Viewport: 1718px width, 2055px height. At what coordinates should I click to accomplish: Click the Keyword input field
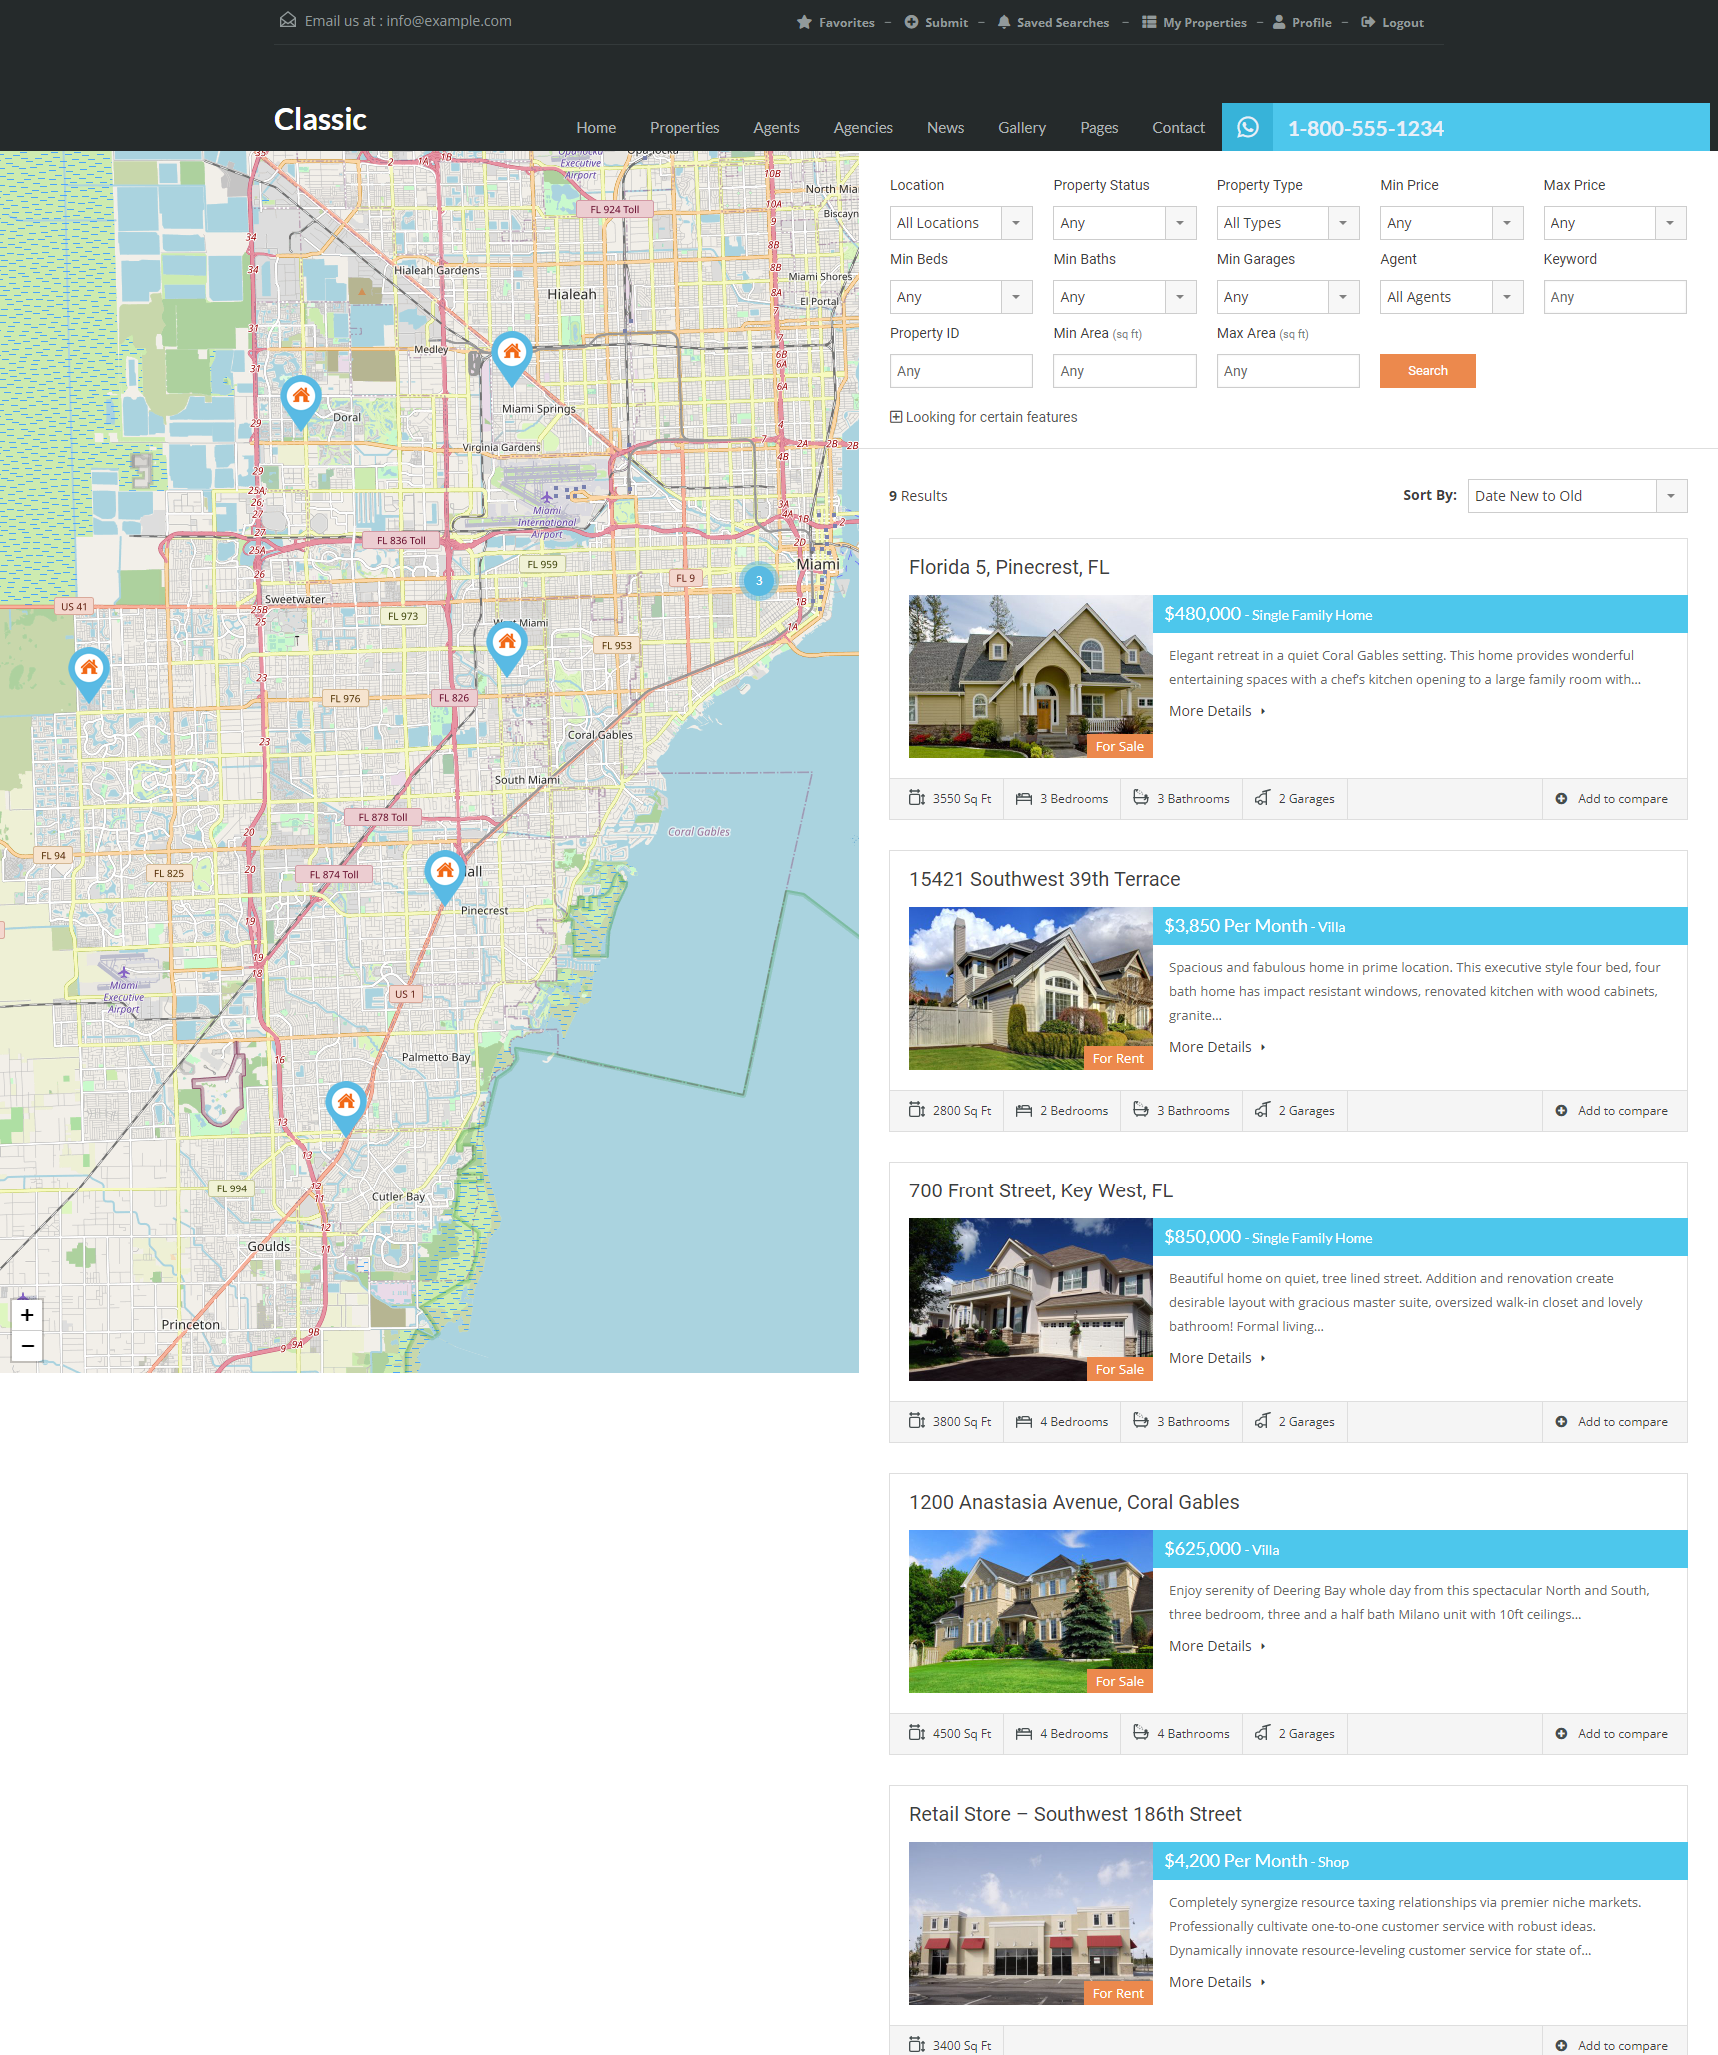click(x=1614, y=297)
